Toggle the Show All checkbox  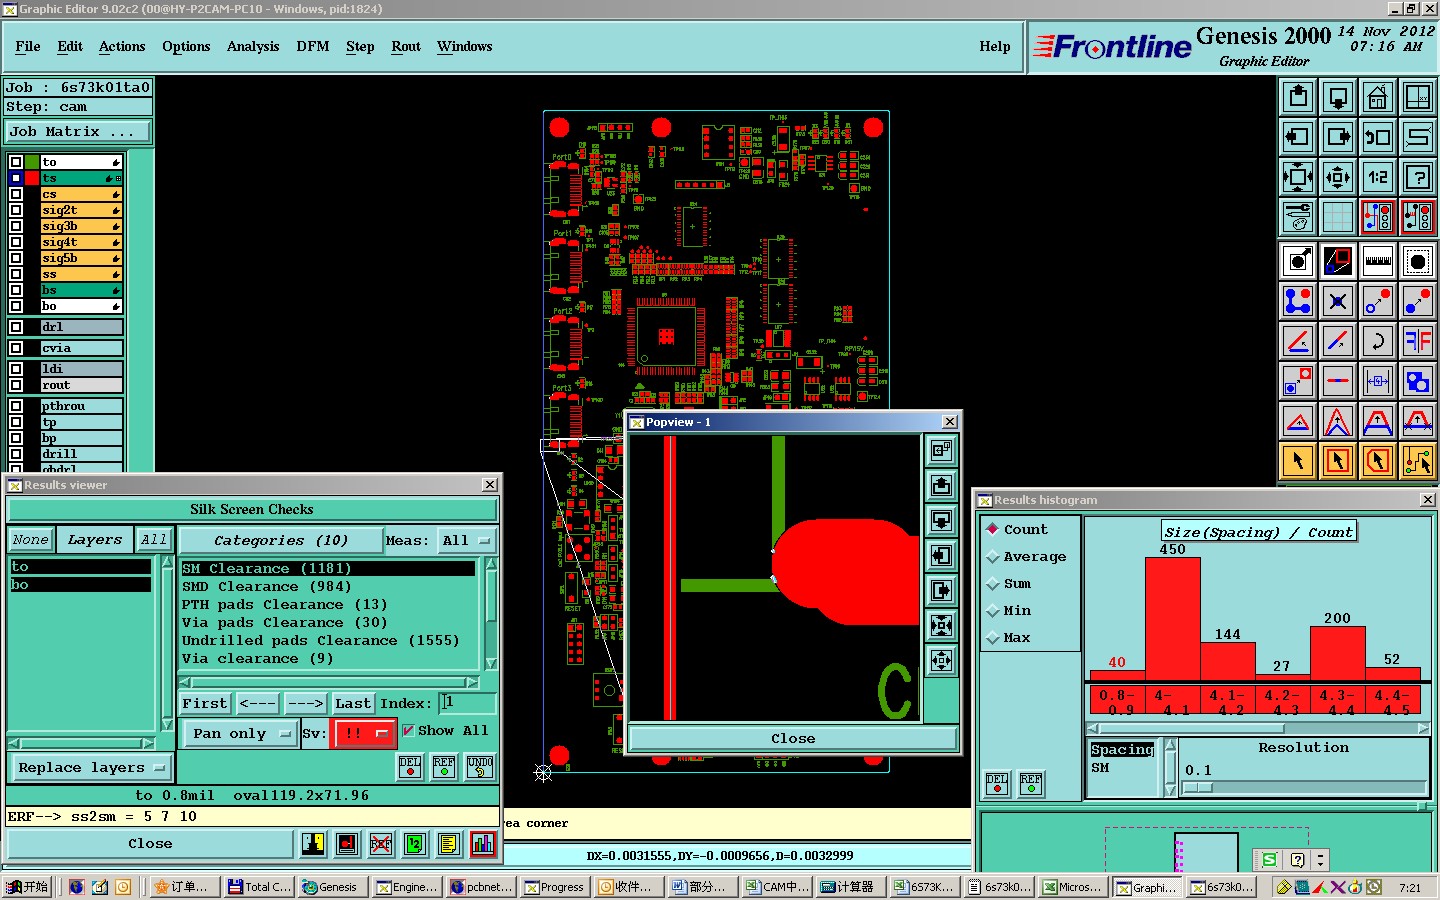[408, 731]
